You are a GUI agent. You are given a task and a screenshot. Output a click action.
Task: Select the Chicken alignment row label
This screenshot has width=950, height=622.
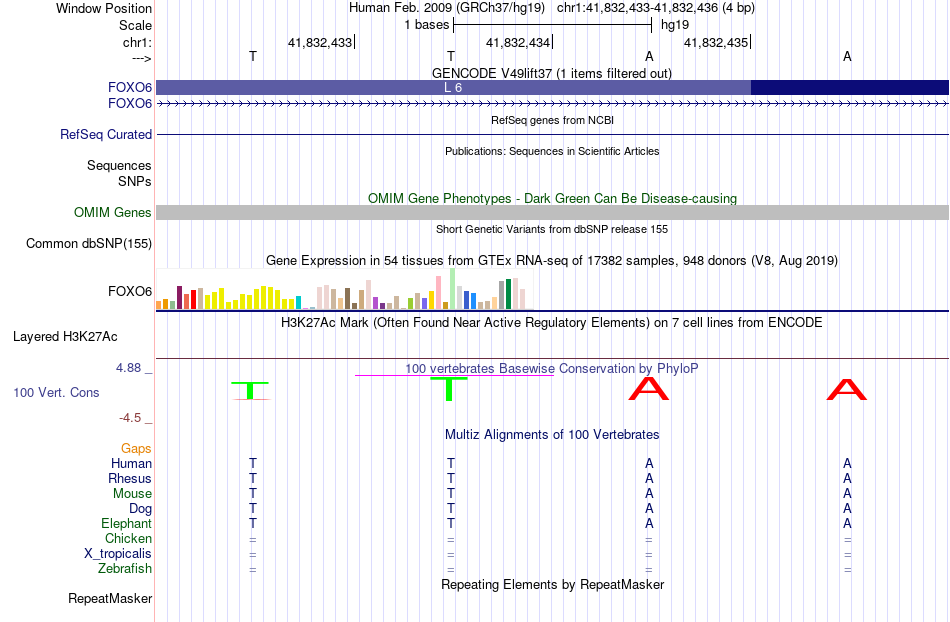[x=128, y=538]
